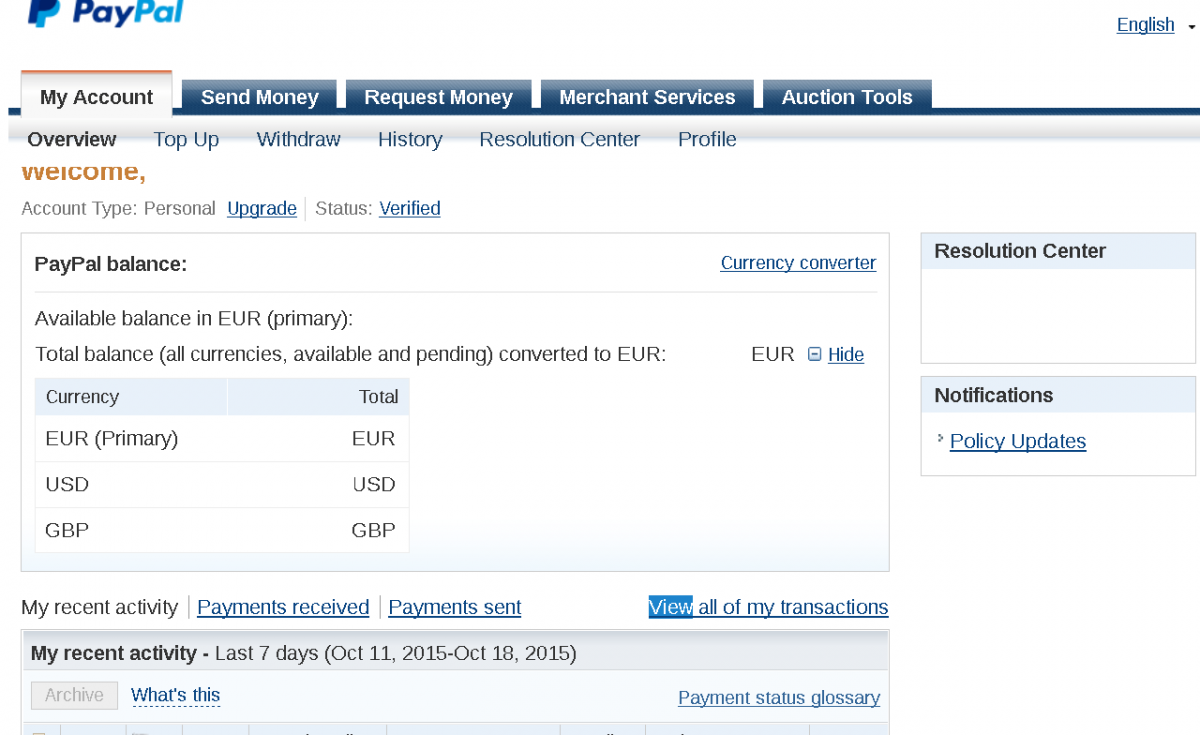The height and width of the screenshot is (735, 1200).
Task: Open Resolution Center in the sub-navigation
Action: point(560,139)
